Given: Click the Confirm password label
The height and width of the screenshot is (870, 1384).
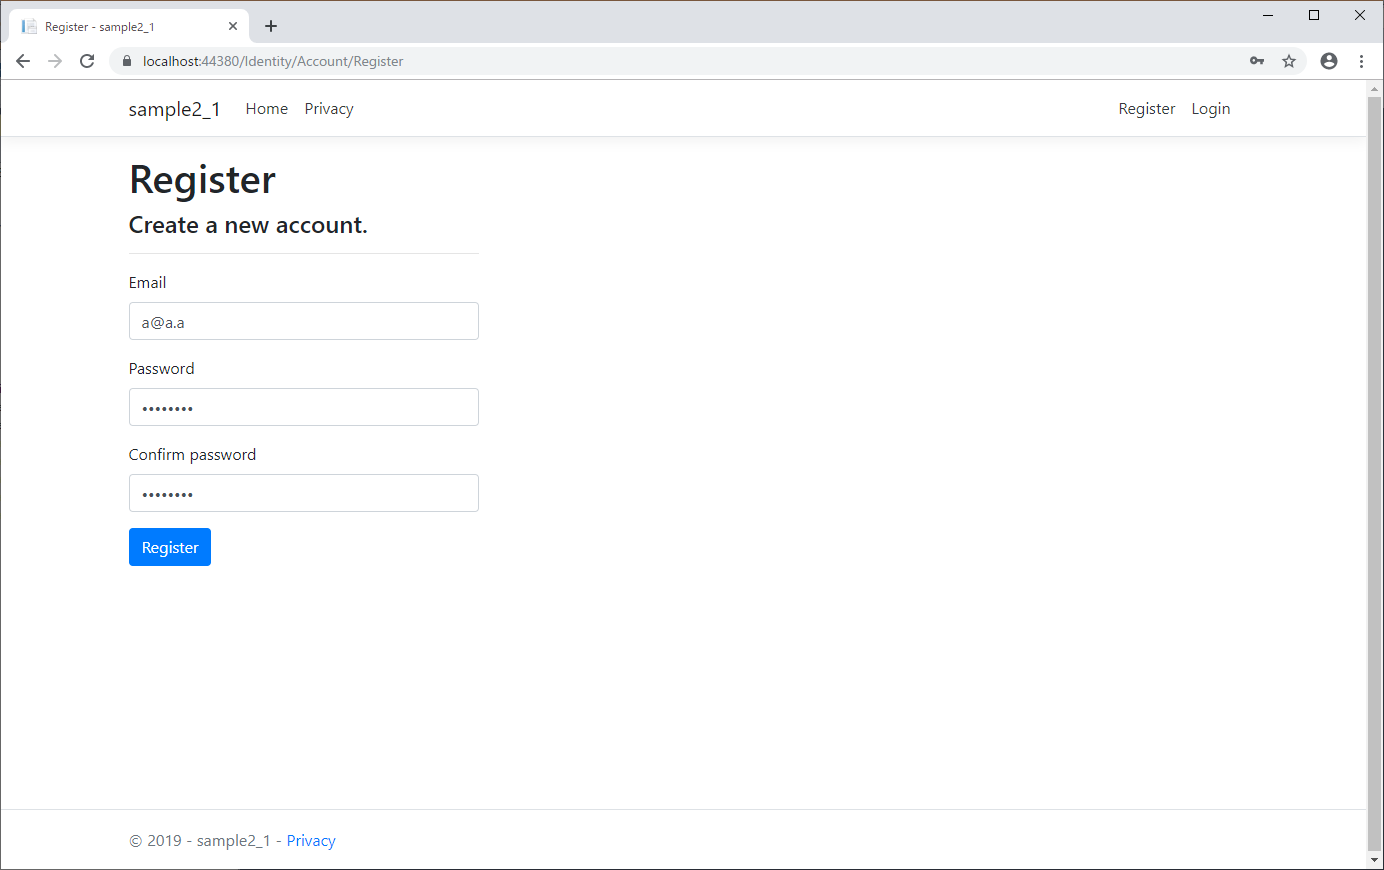Looking at the screenshot, I should coord(192,455).
